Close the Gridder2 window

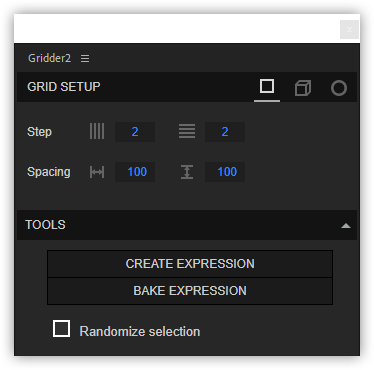tap(349, 29)
